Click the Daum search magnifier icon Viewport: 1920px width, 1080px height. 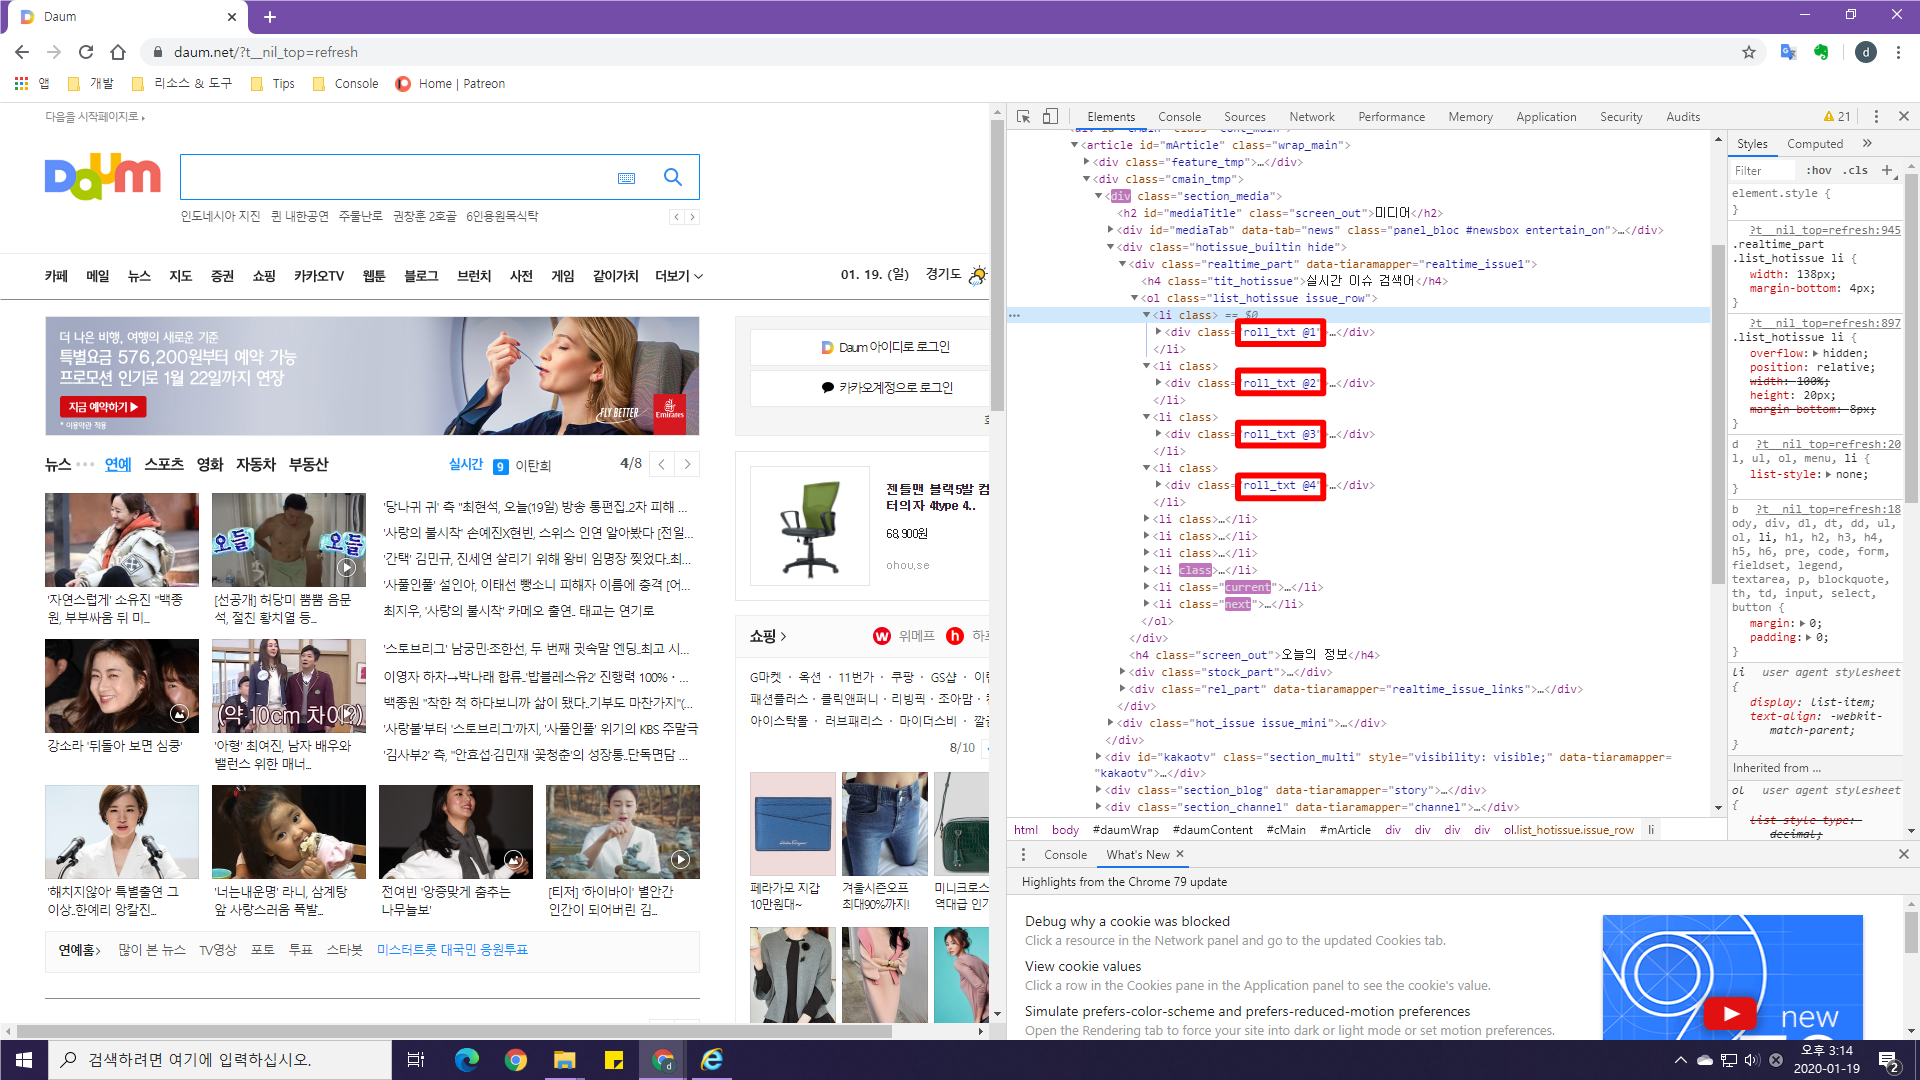click(673, 177)
